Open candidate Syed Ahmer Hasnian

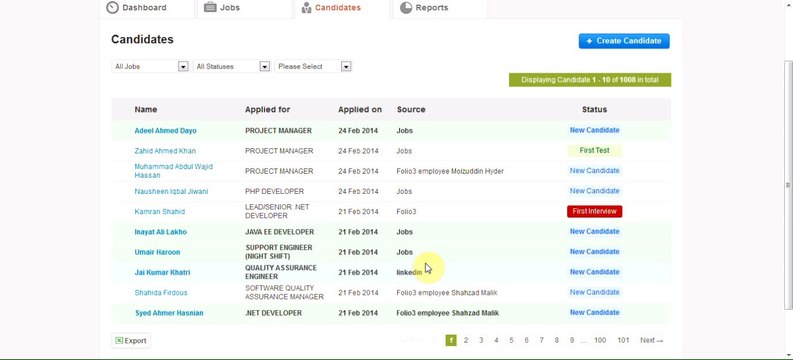point(169,312)
